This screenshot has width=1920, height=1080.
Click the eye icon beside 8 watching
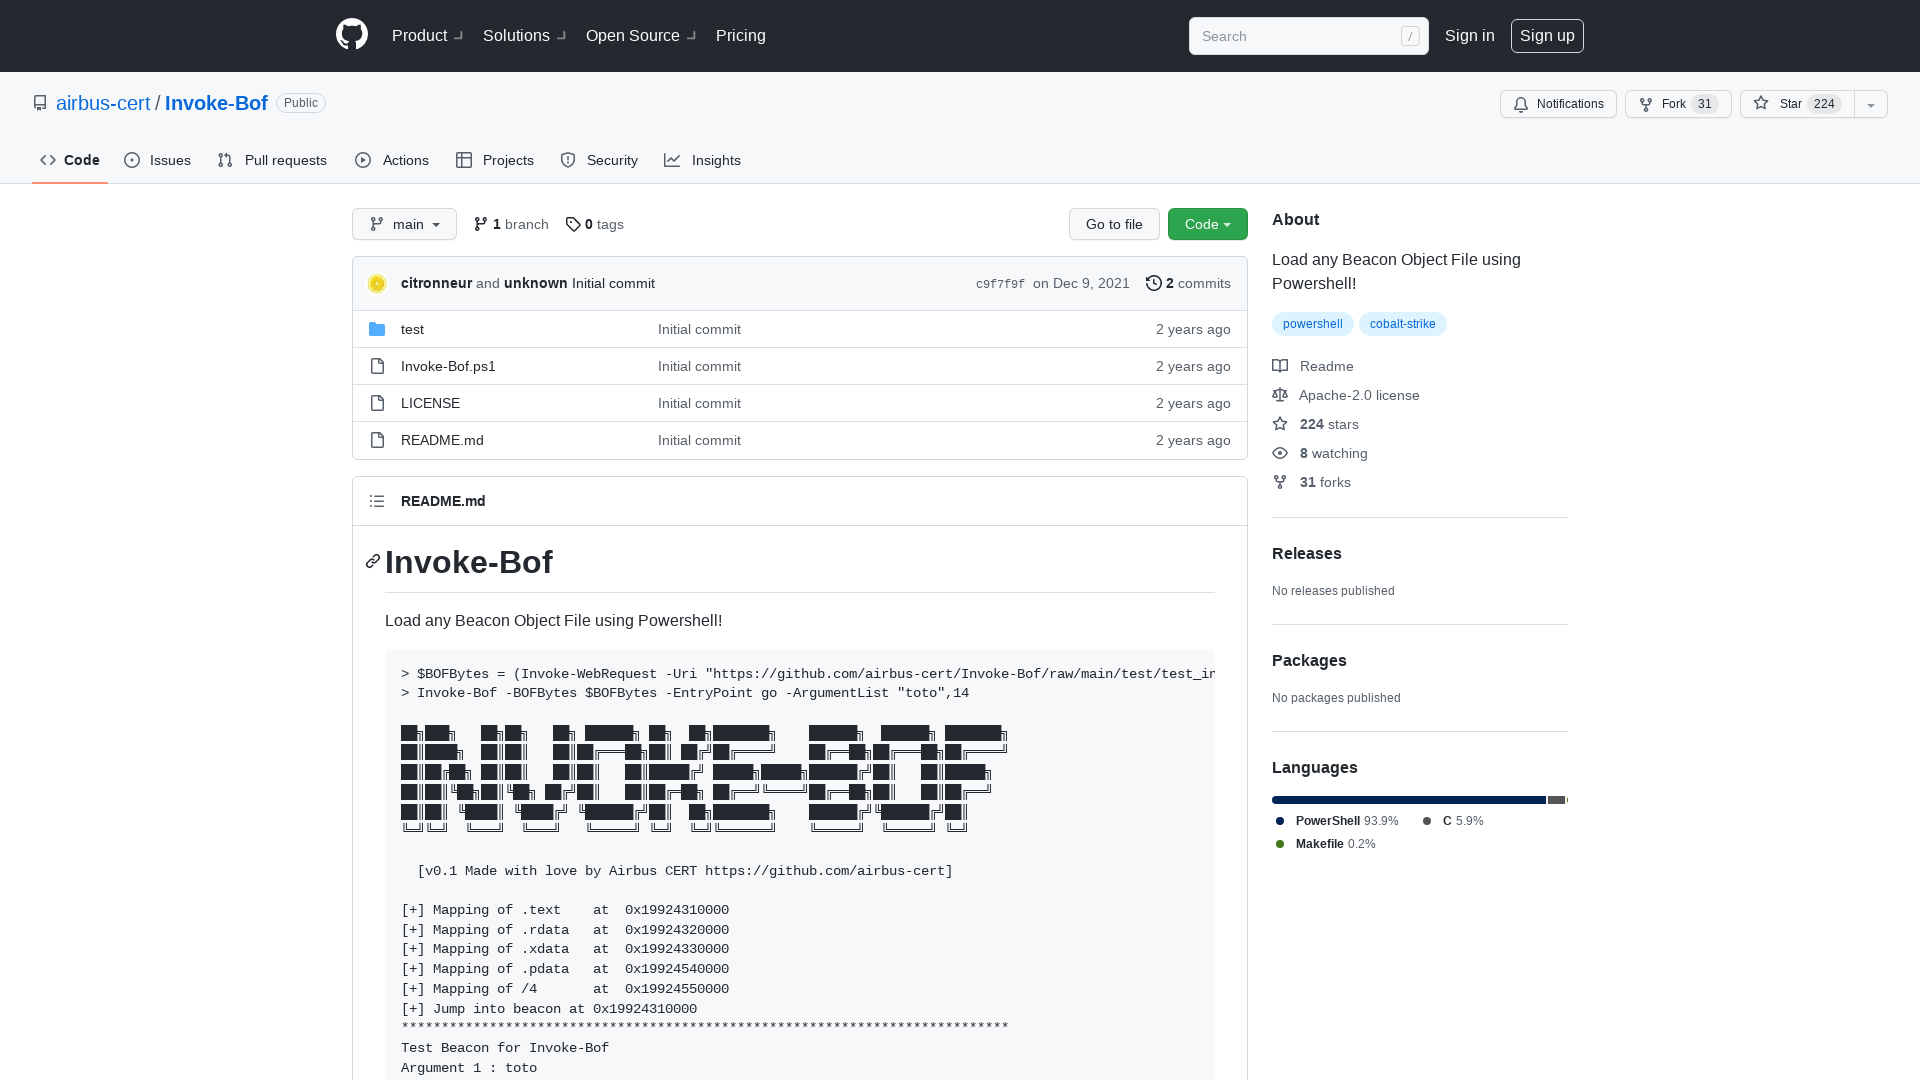(x=1280, y=453)
